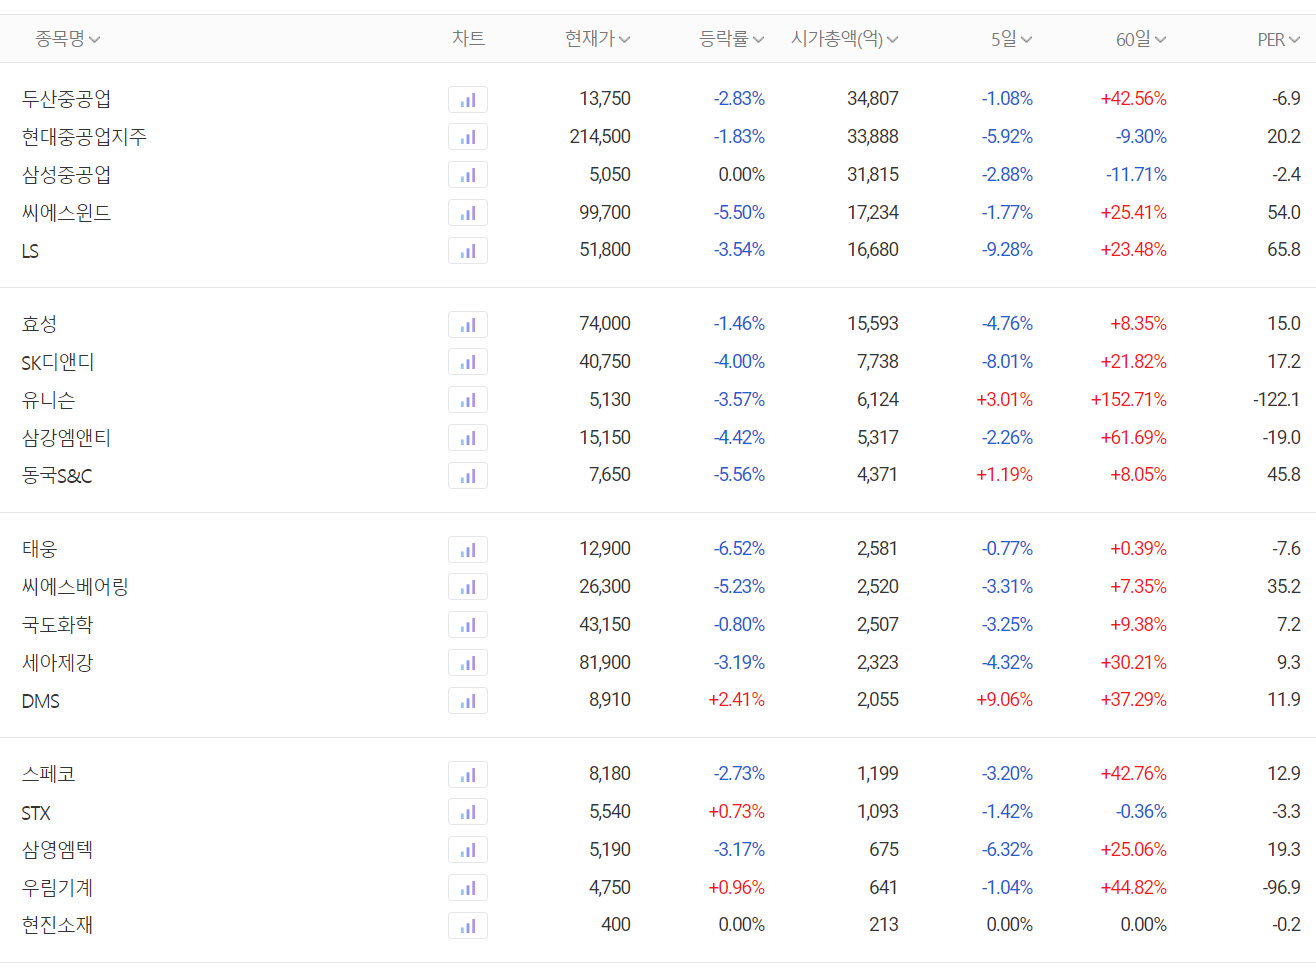The width and height of the screenshot is (1316, 979).
Task: Select LS 5-day value -9.28%
Action: [x=1007, y=250]
